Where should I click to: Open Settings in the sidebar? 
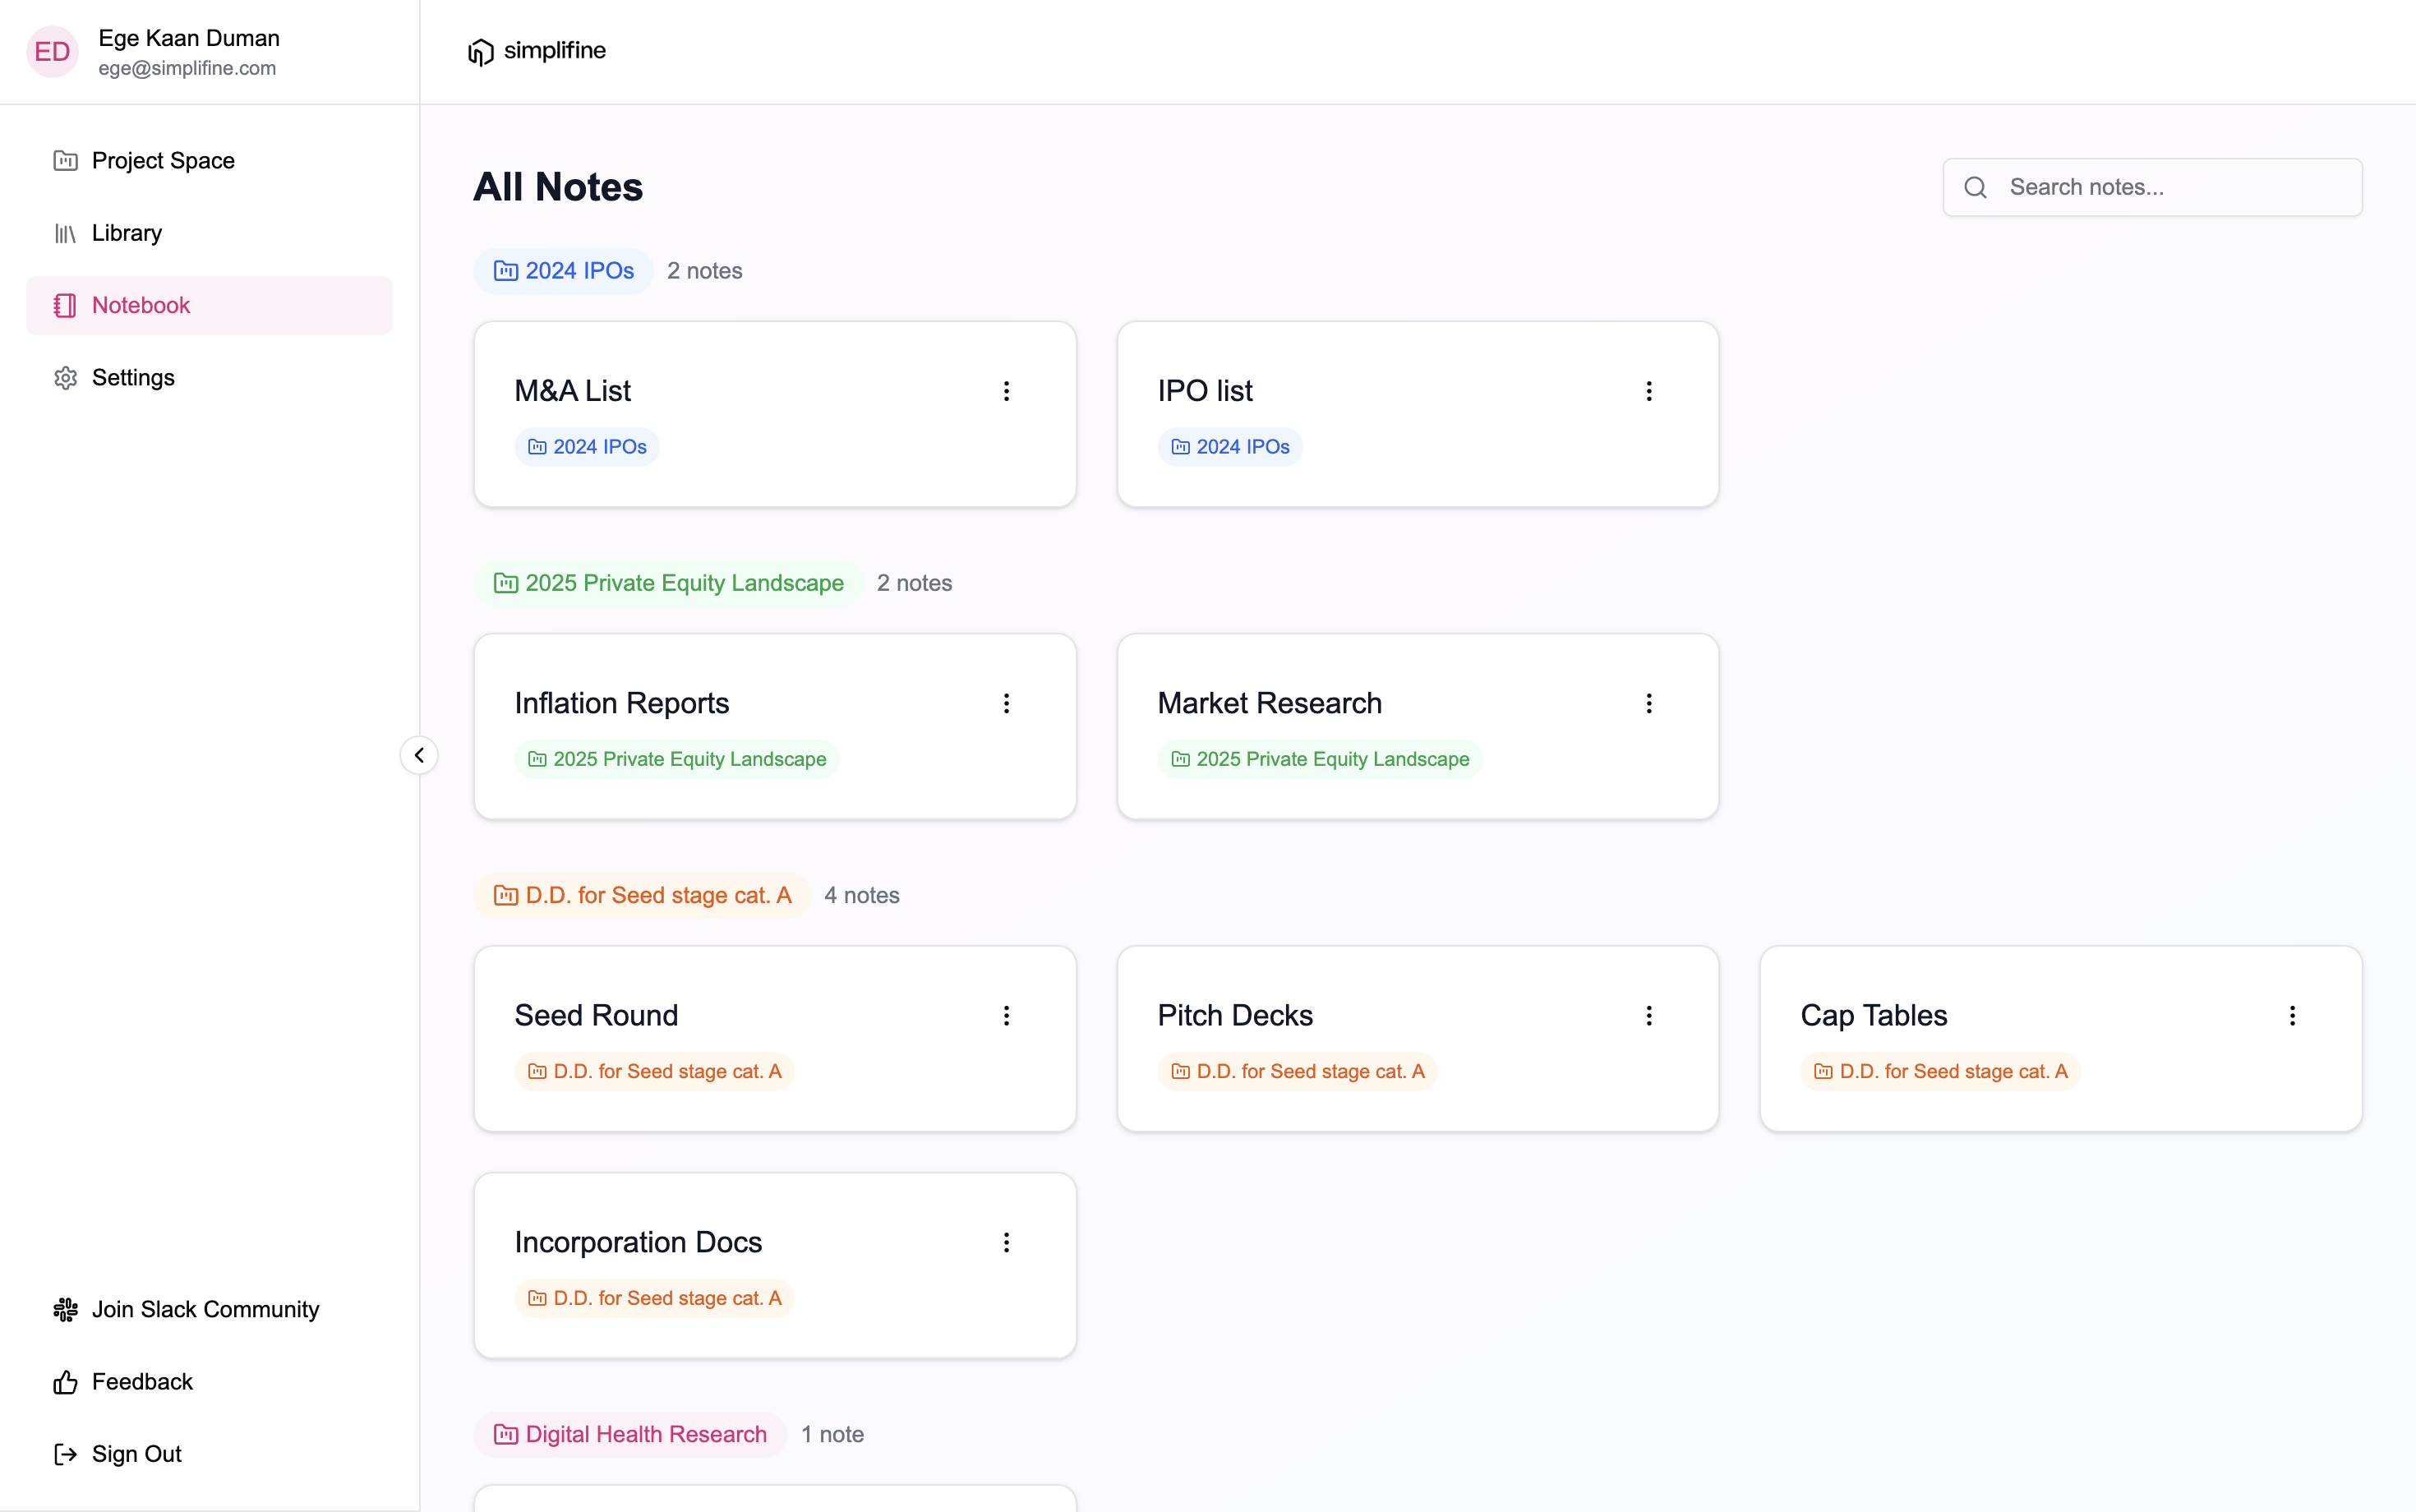point(133,378)
